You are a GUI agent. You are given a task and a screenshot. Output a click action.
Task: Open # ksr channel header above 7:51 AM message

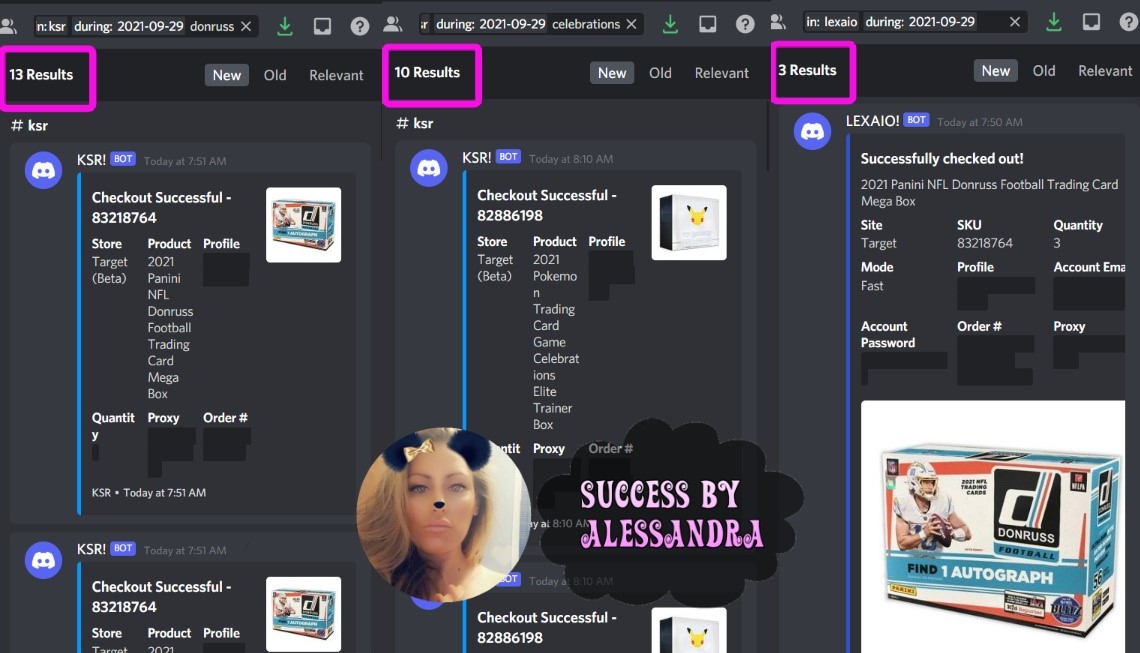pos(30,125)
